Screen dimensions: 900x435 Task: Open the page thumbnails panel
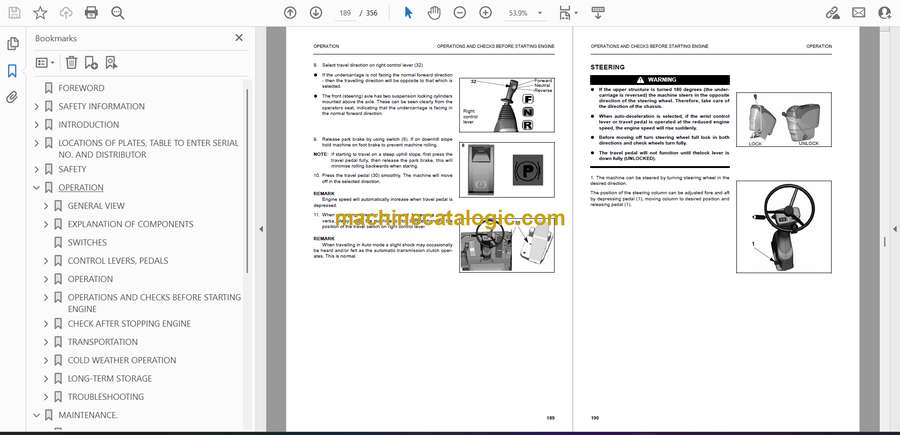(x=13, y=44)
